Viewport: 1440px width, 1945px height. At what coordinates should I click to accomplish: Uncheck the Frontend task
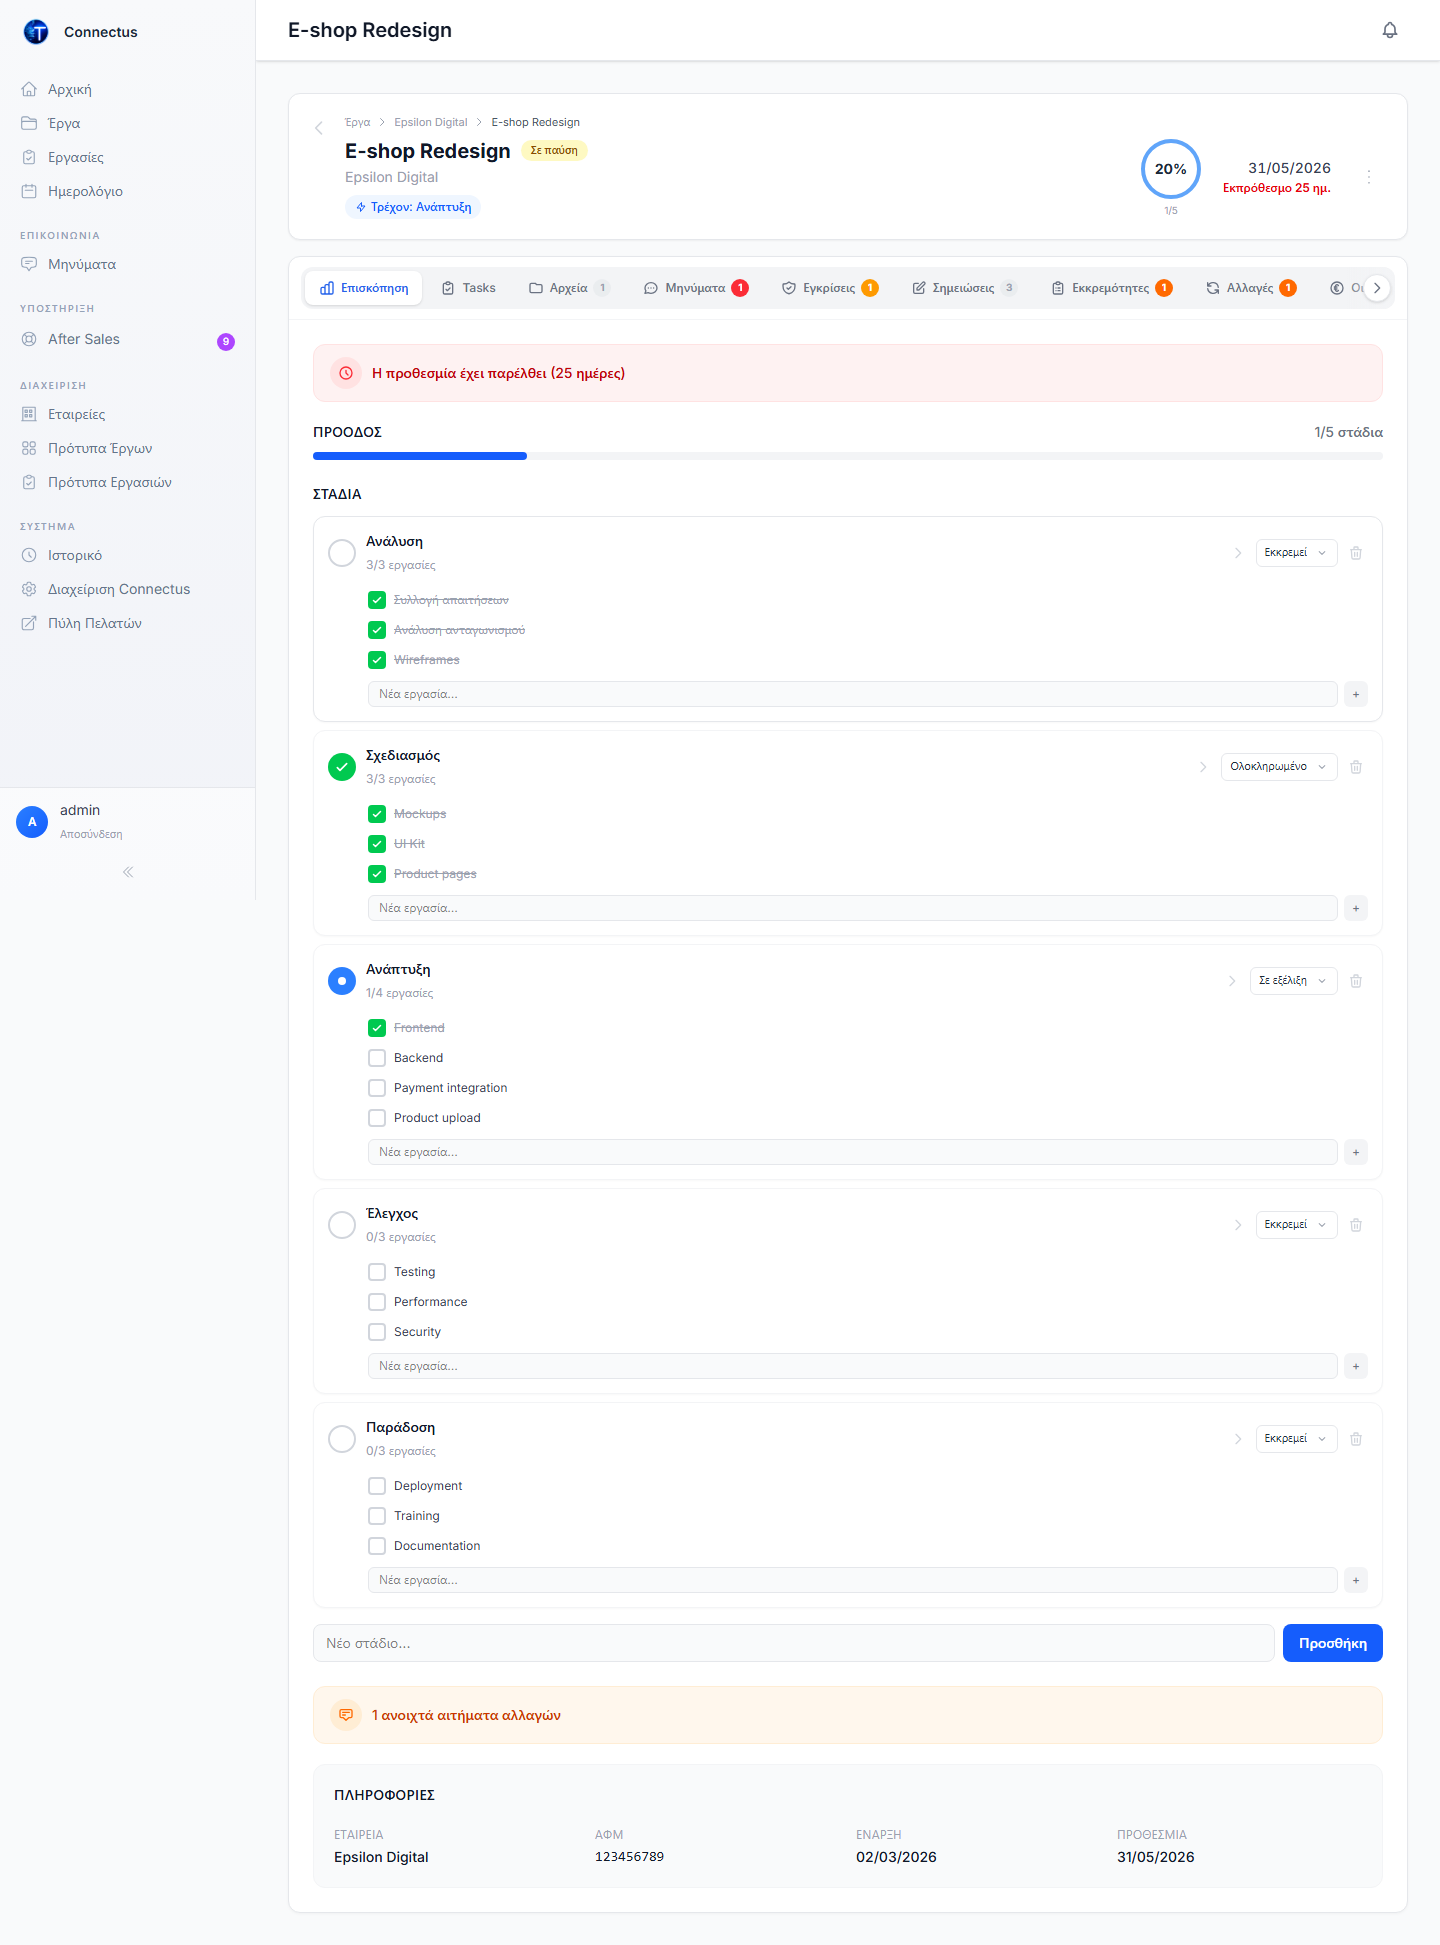coord(377,1028)
